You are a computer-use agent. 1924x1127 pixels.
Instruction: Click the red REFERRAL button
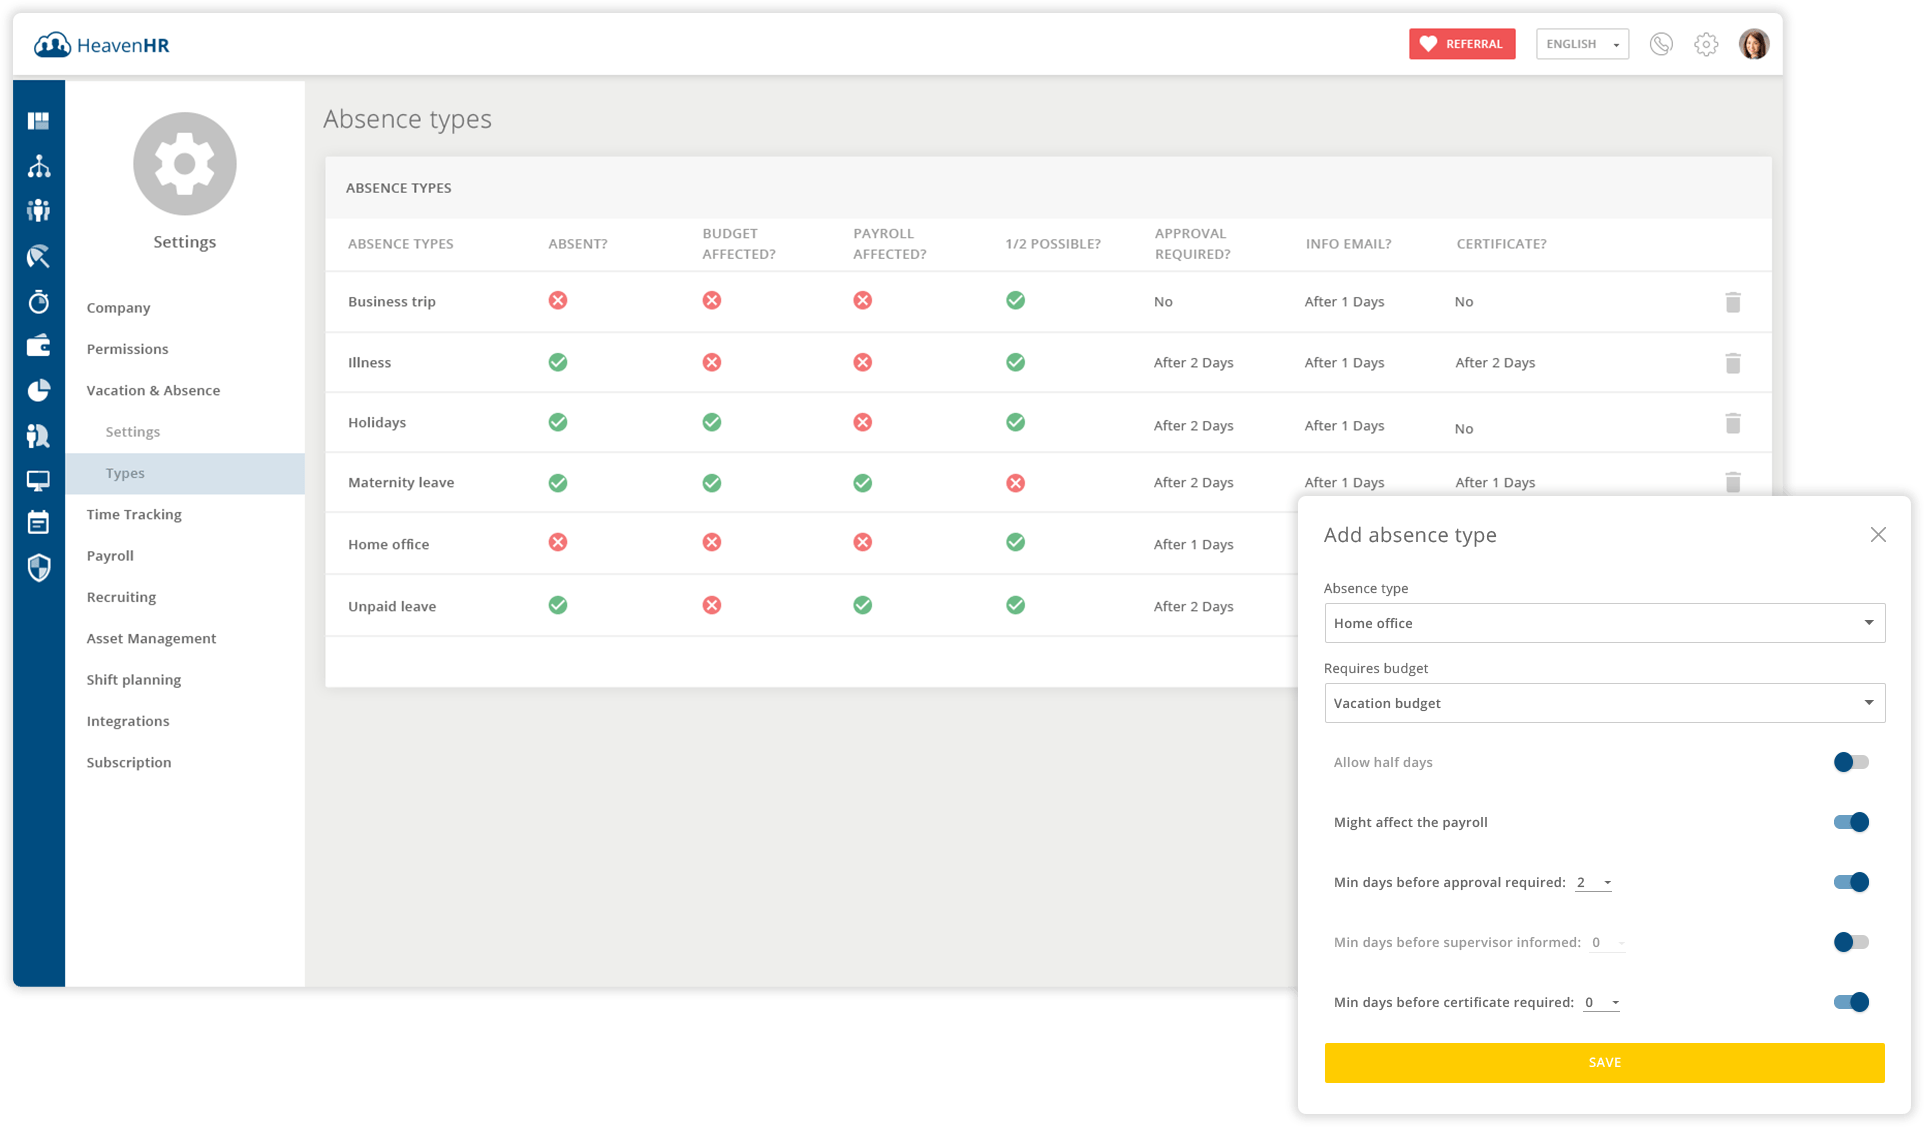pos(1462,44)
